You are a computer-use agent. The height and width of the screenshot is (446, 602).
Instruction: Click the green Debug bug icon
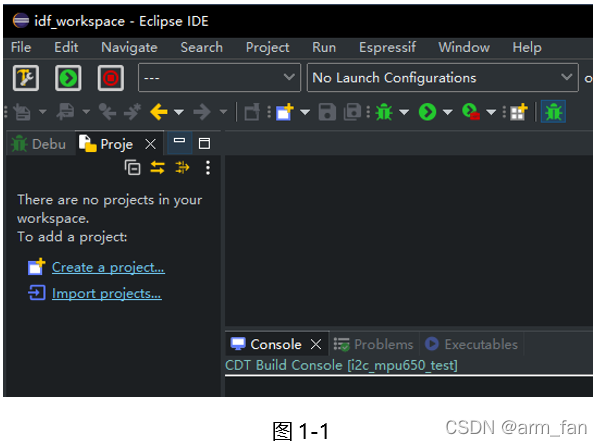coord(384,112)
